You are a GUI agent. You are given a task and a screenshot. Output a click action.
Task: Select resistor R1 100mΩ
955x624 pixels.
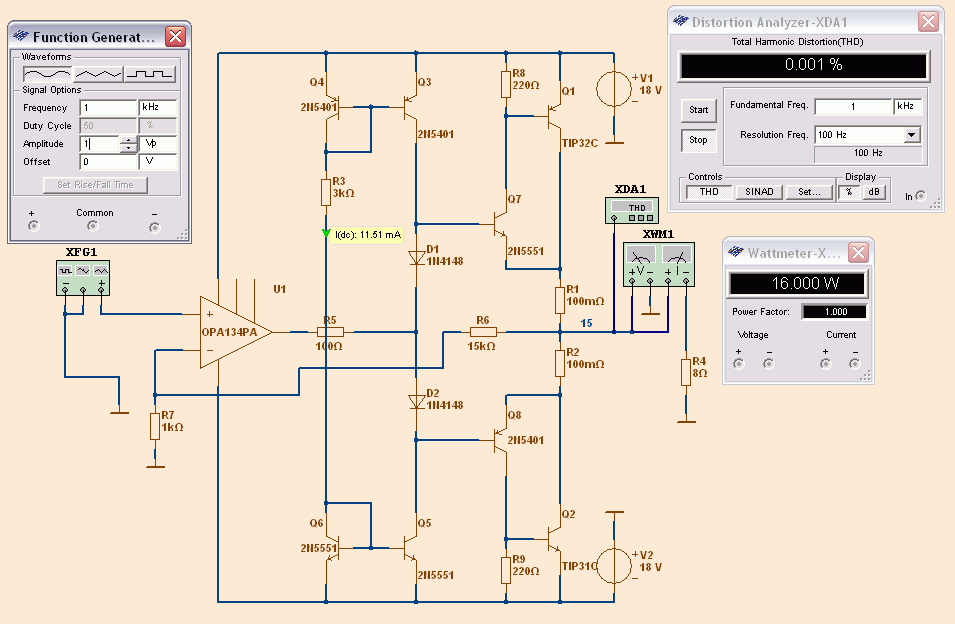pos(560,300)
